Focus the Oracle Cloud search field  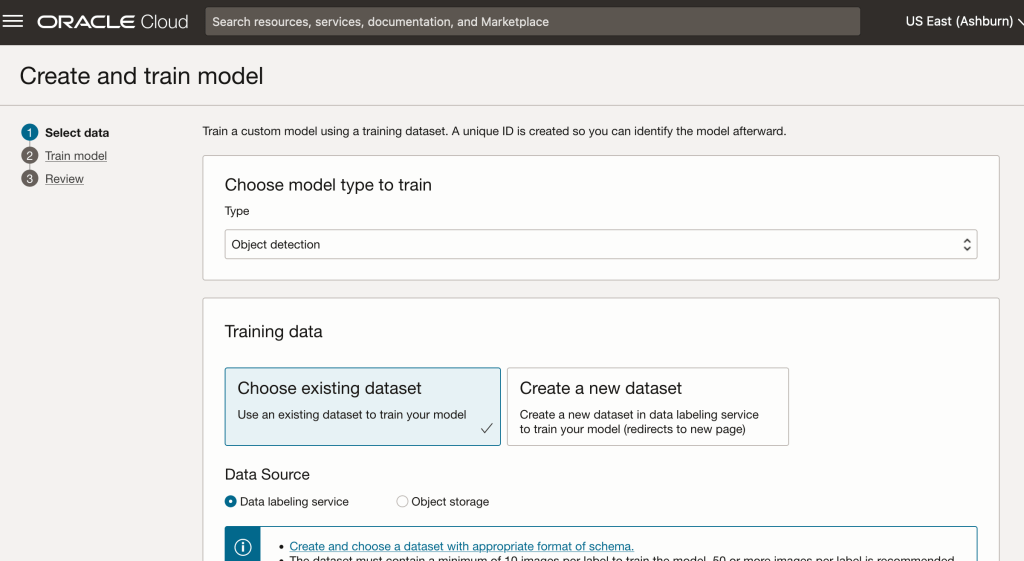tap(532, 21)
